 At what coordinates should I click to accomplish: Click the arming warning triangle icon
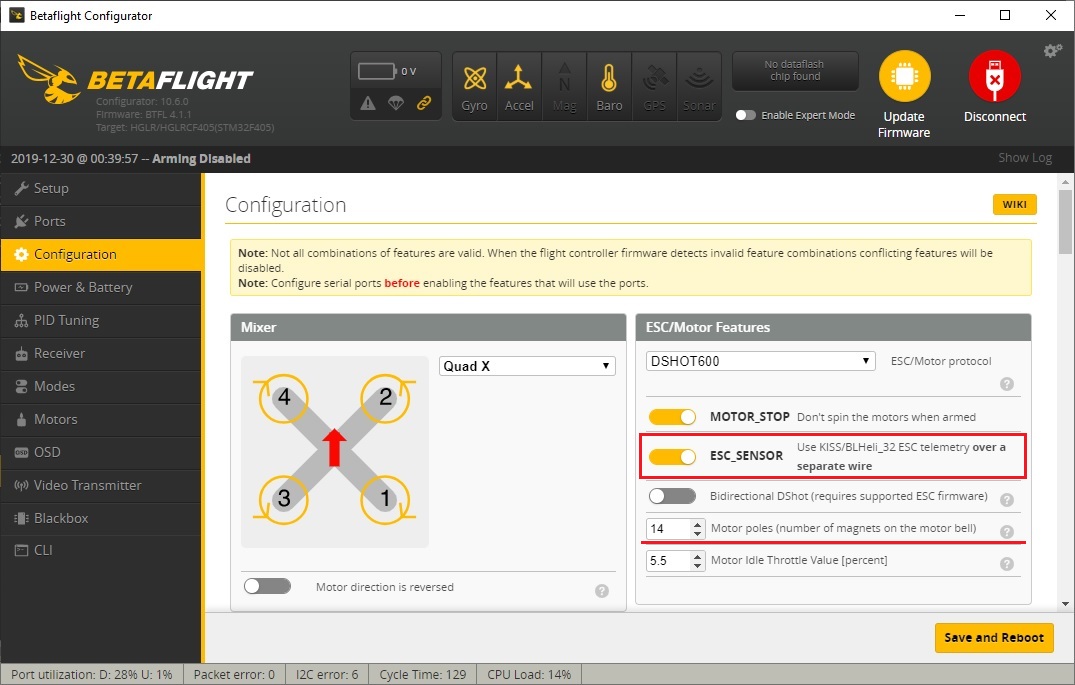coord(368,104)
